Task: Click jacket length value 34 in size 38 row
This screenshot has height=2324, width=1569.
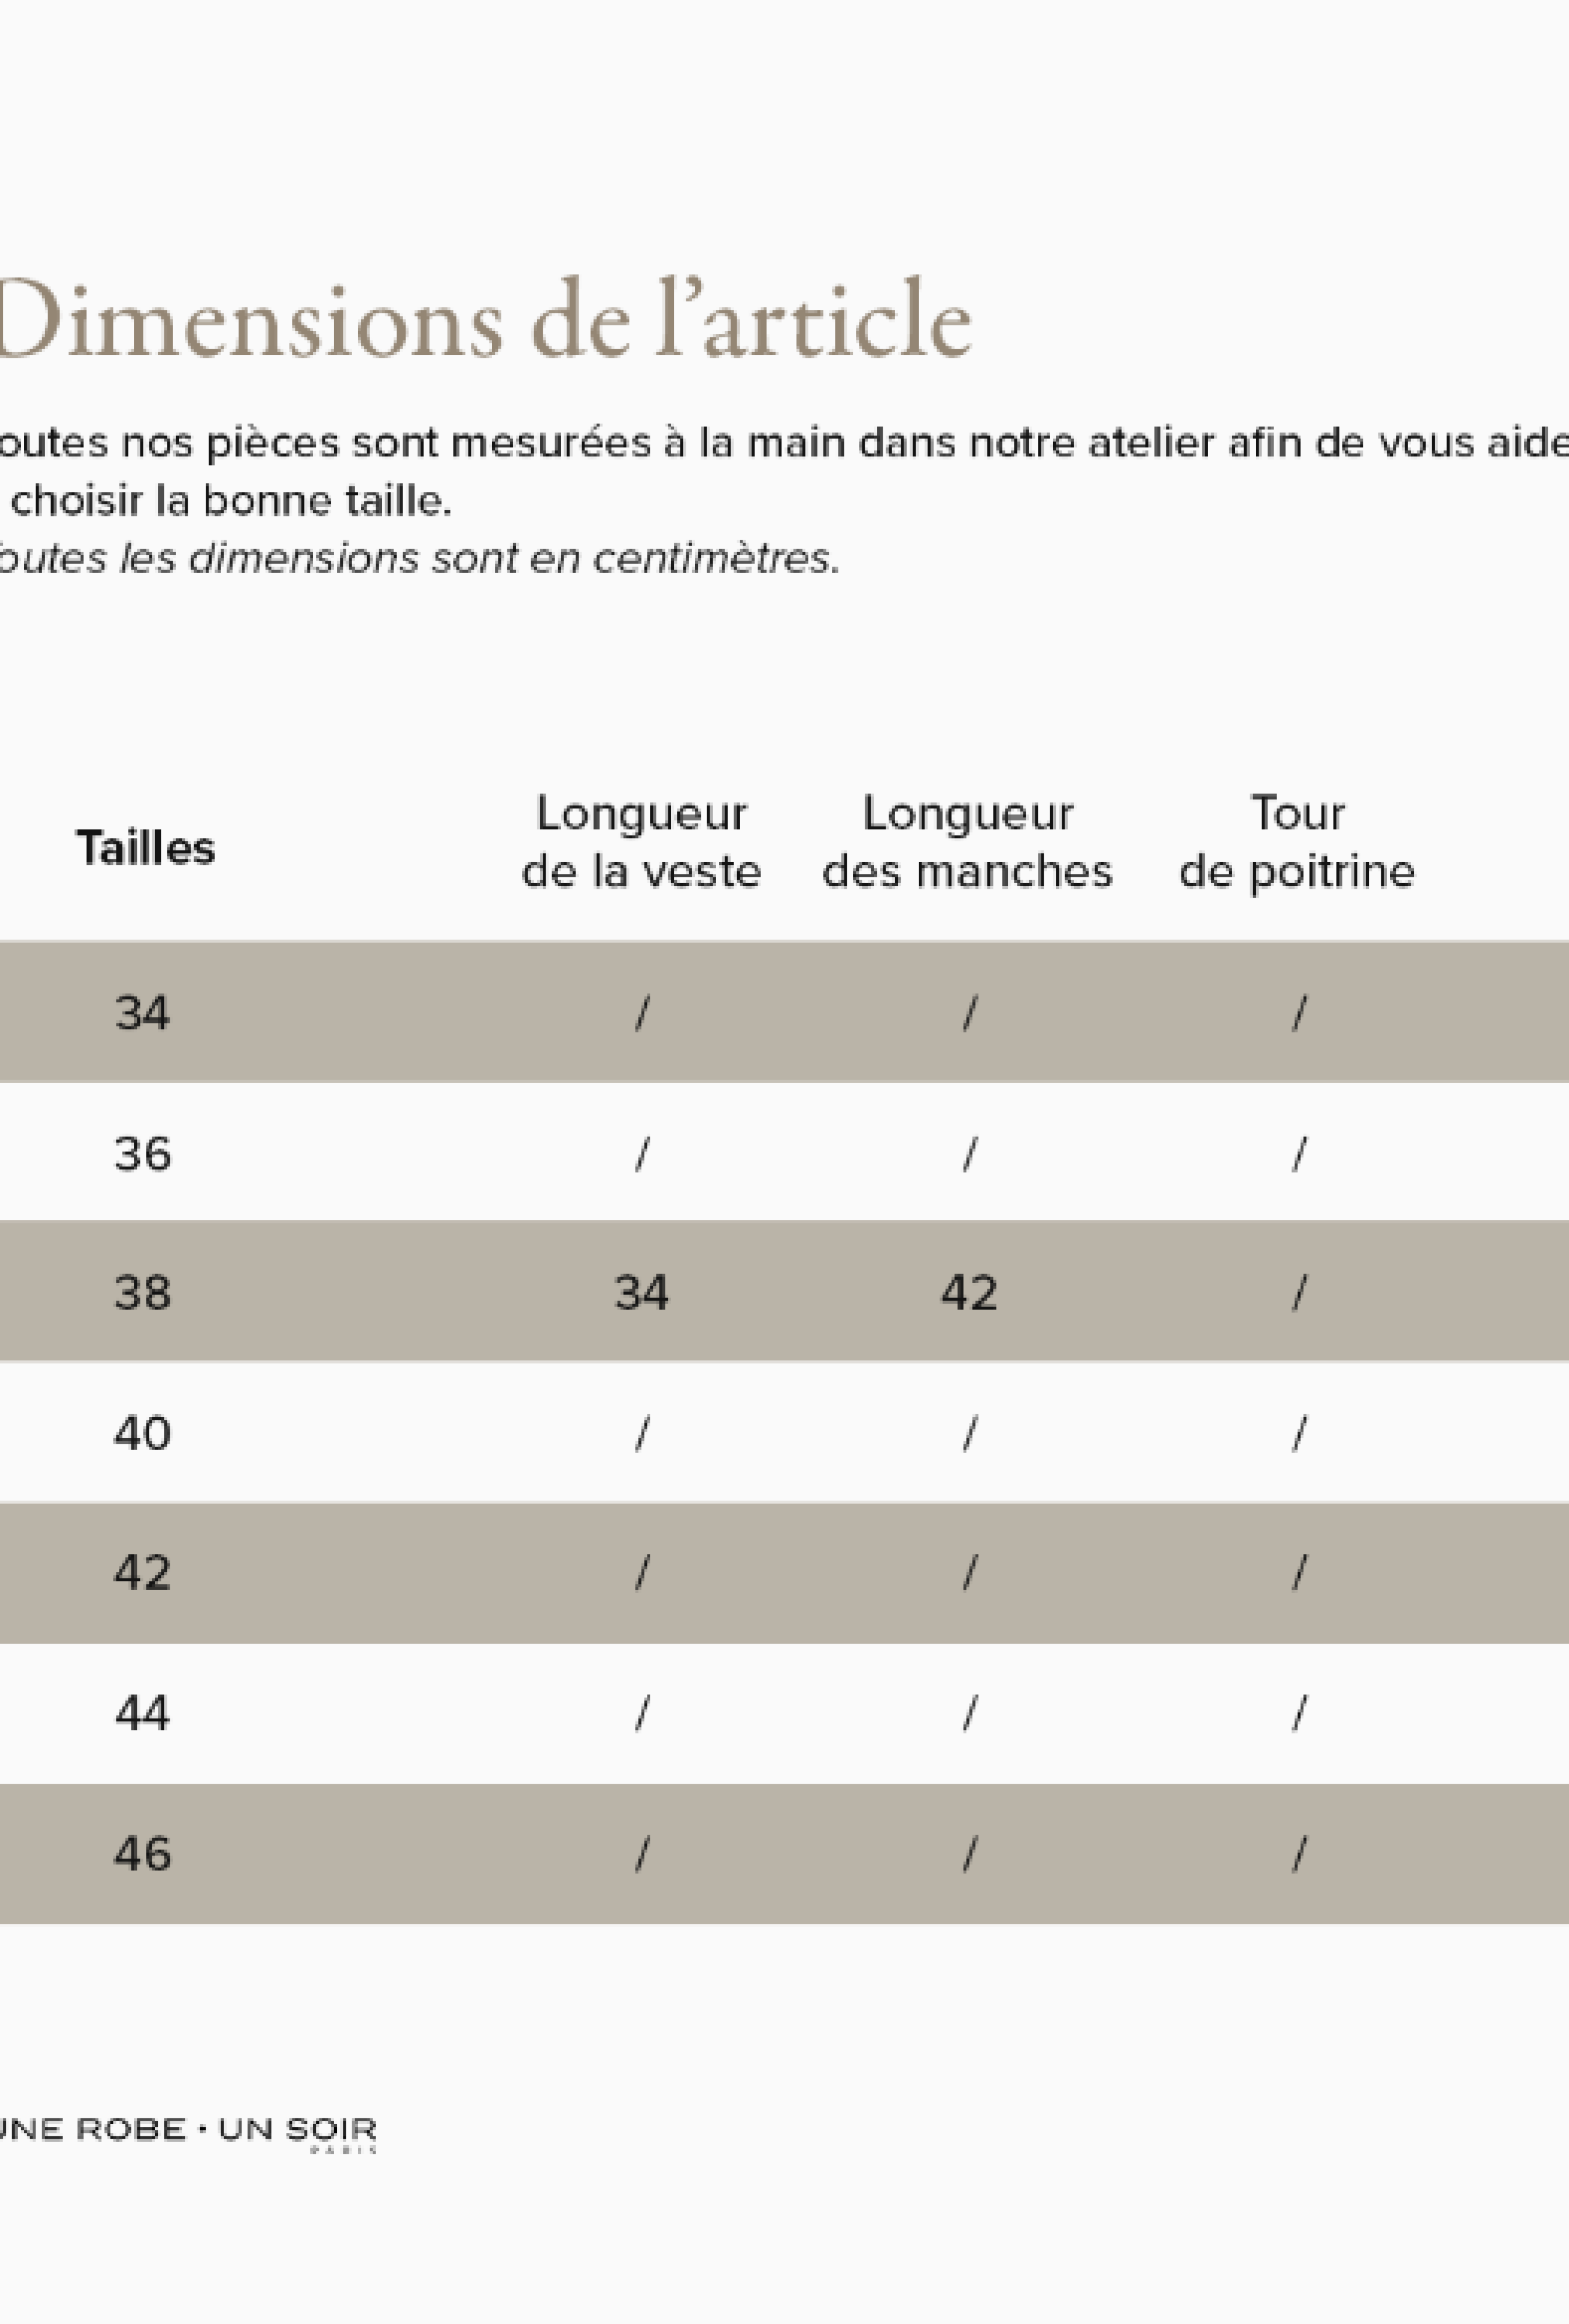Action: 641,1293
